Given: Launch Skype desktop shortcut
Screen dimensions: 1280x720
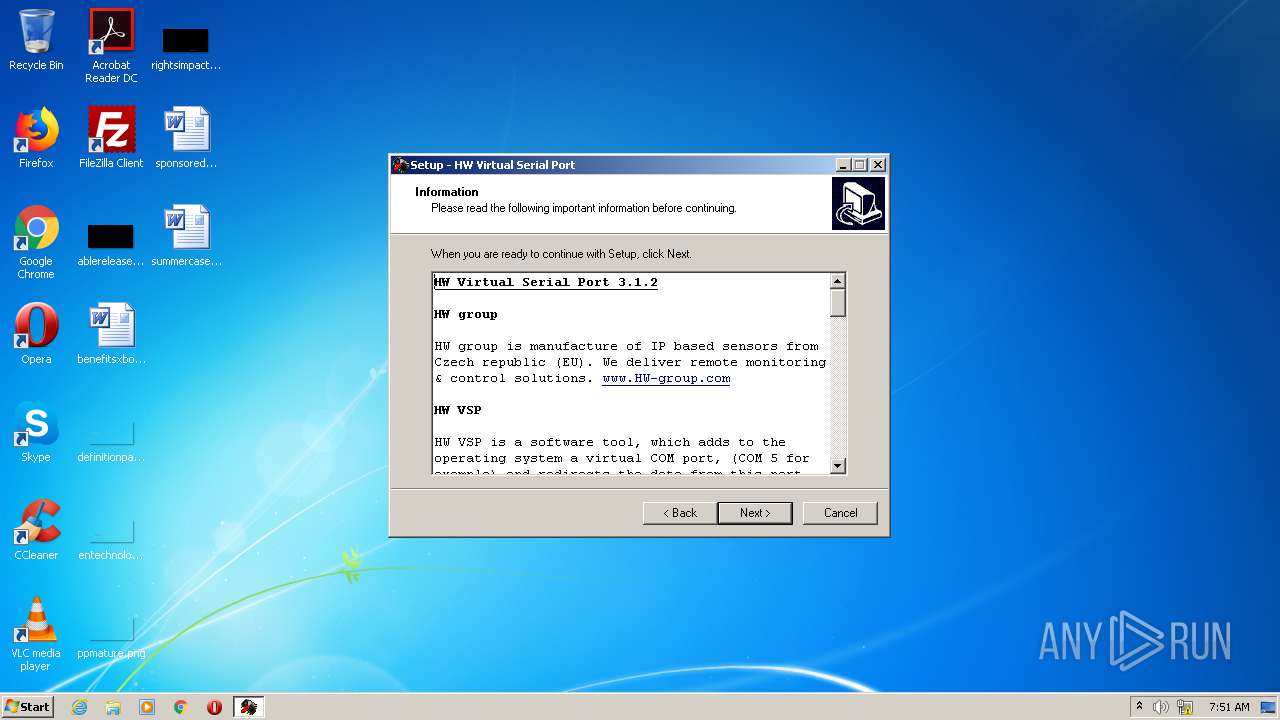Looking at the screenshot, I should [36, 432].
